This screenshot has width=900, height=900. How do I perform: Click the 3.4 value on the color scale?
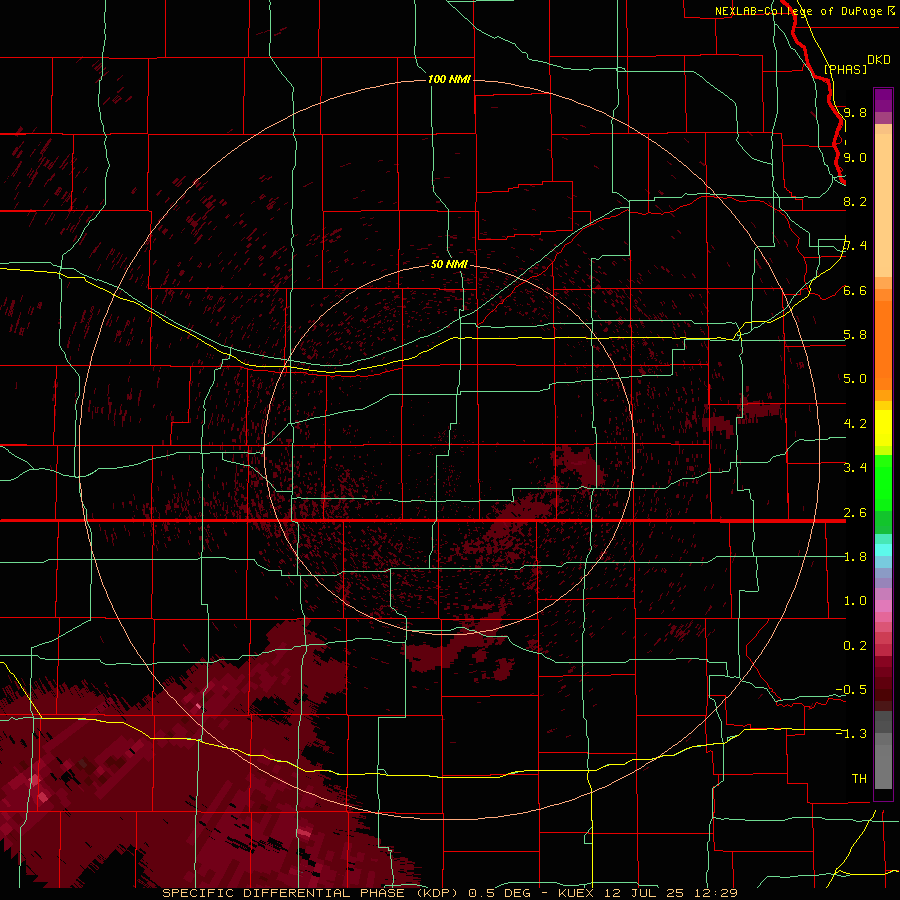[x=855, y=468]
